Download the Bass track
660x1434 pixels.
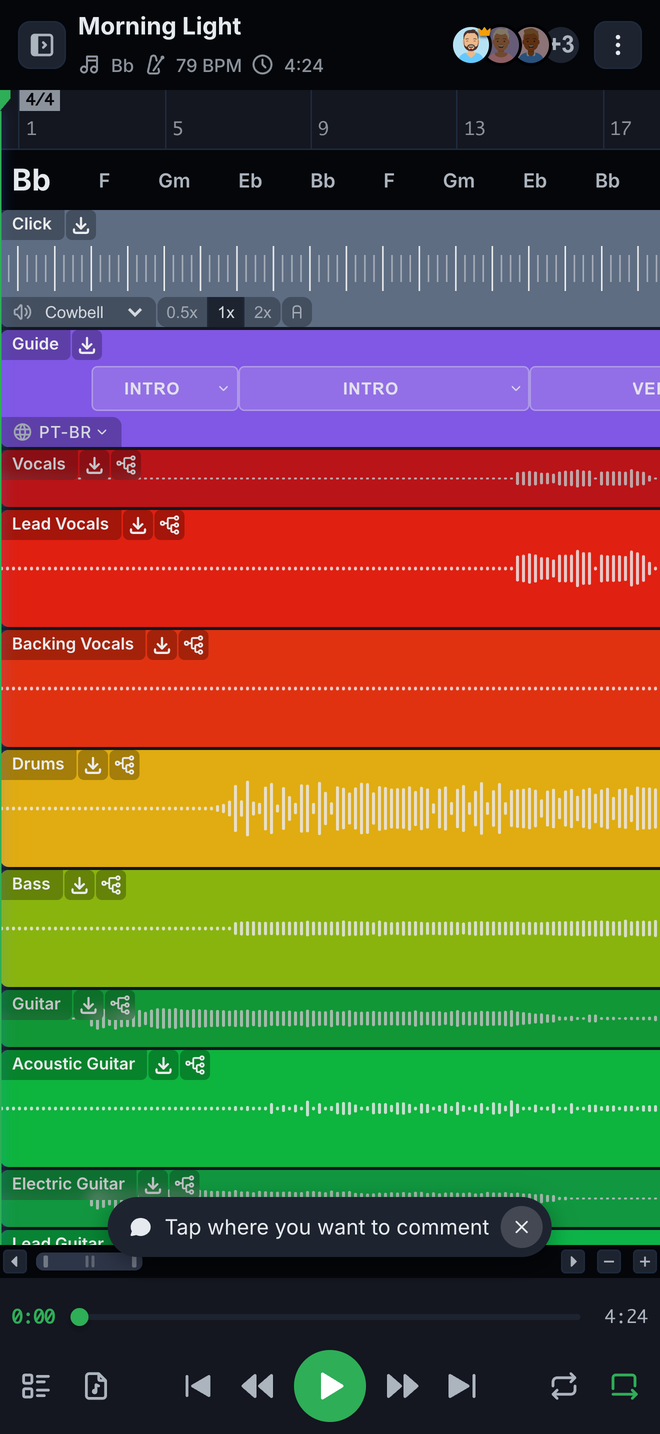79,885
